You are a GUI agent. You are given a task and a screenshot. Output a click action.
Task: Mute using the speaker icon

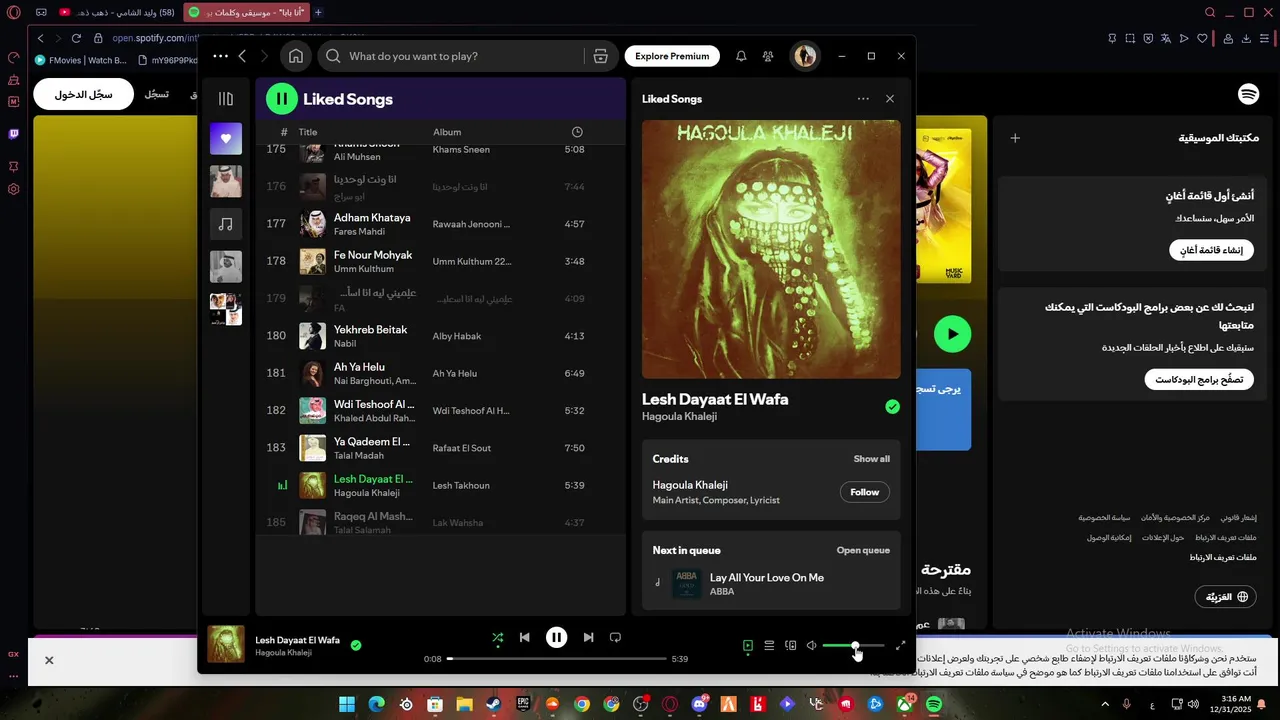(812, 646)
